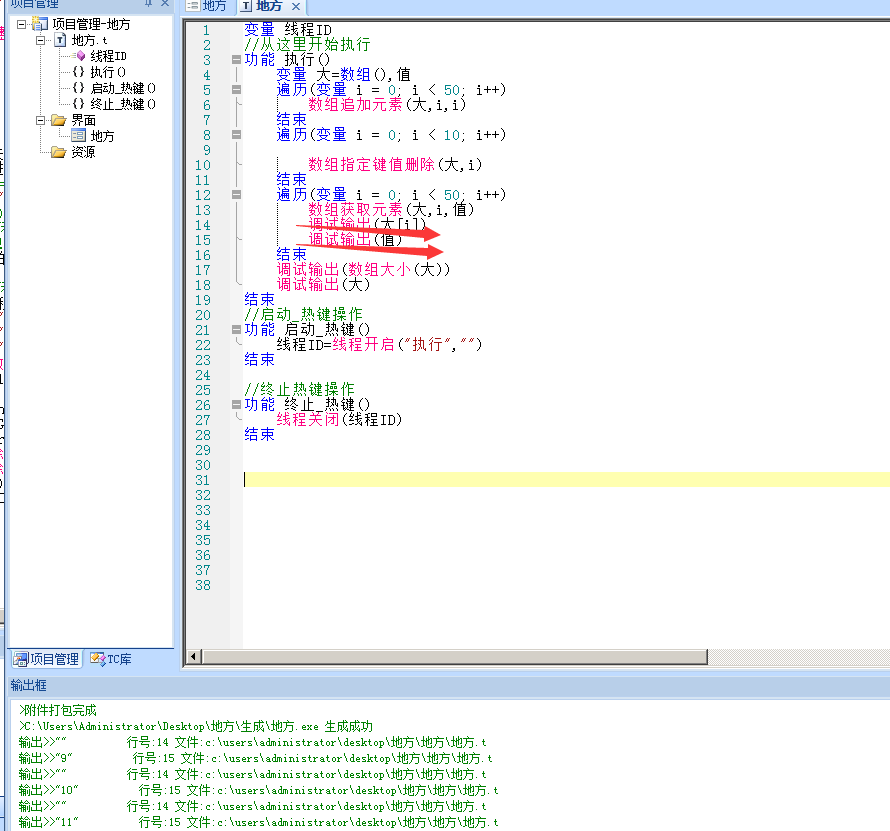Open the 地方 form under 界面
890x831 pixels.
click(102, 136)
